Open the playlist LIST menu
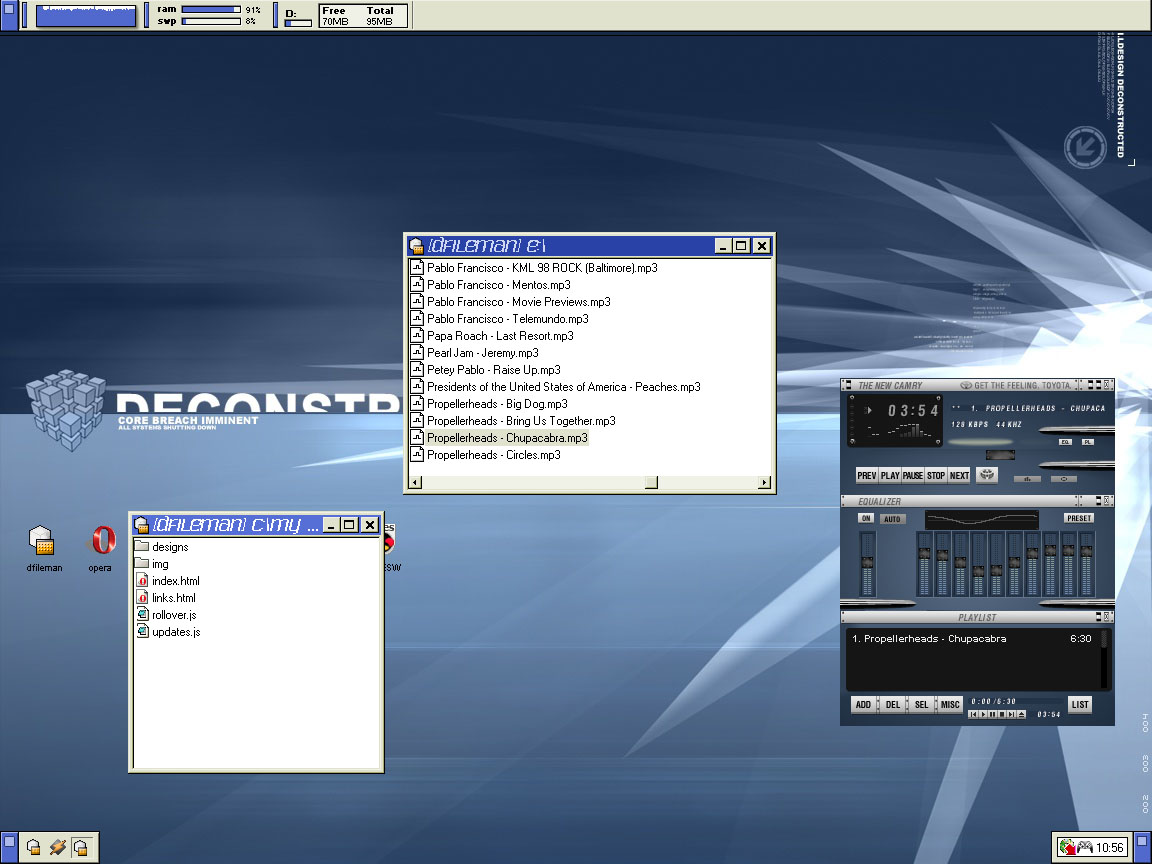This screenshot has height=864, width=1152. [x=1080, y=705]
